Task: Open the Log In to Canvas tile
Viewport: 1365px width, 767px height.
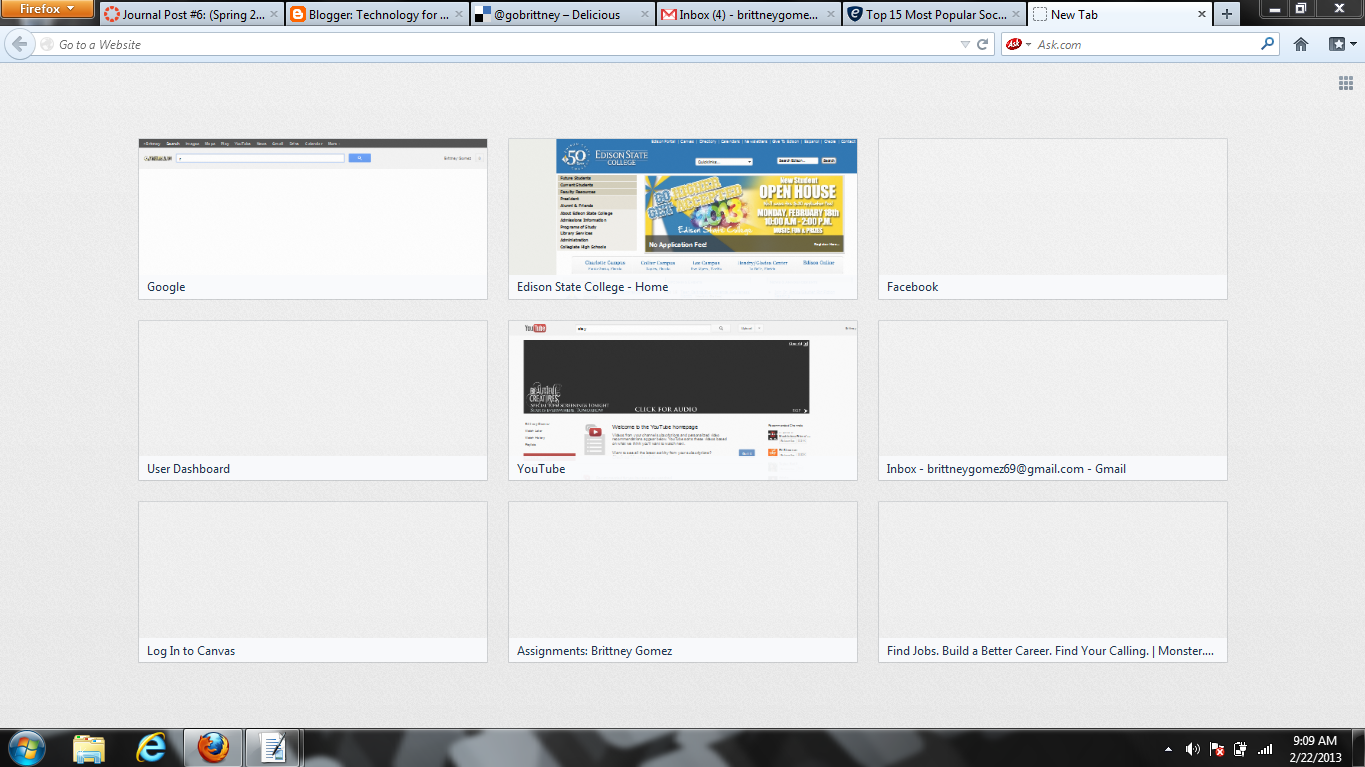Action: pyautogui.click(x=313, y=582)
